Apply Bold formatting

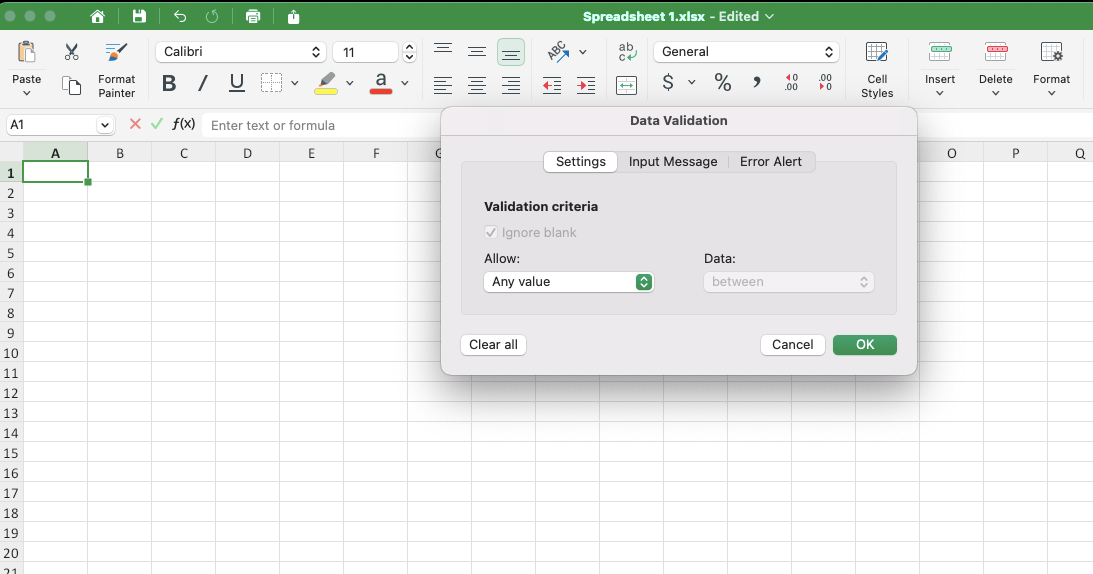click(169, 84)
